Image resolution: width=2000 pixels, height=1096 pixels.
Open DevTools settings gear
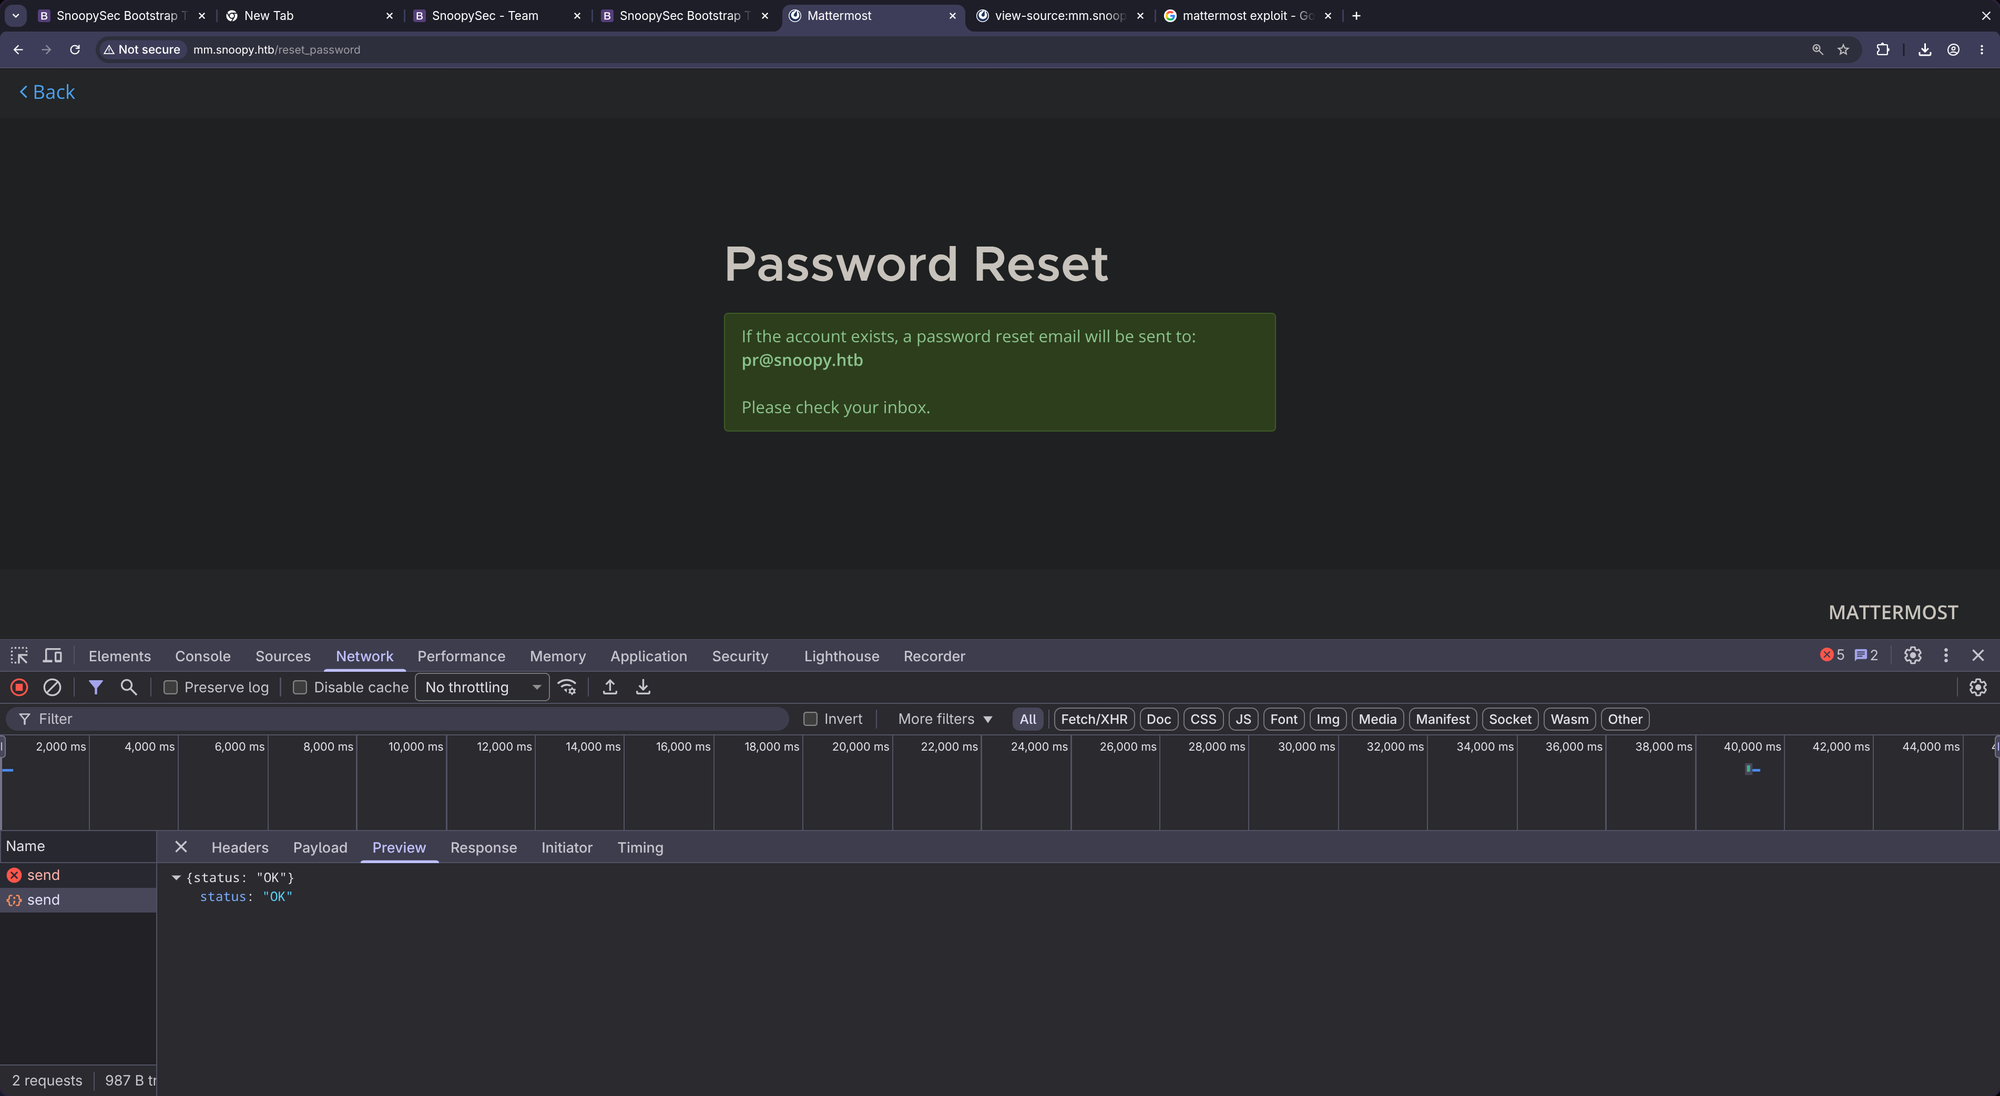[1913, 655]
